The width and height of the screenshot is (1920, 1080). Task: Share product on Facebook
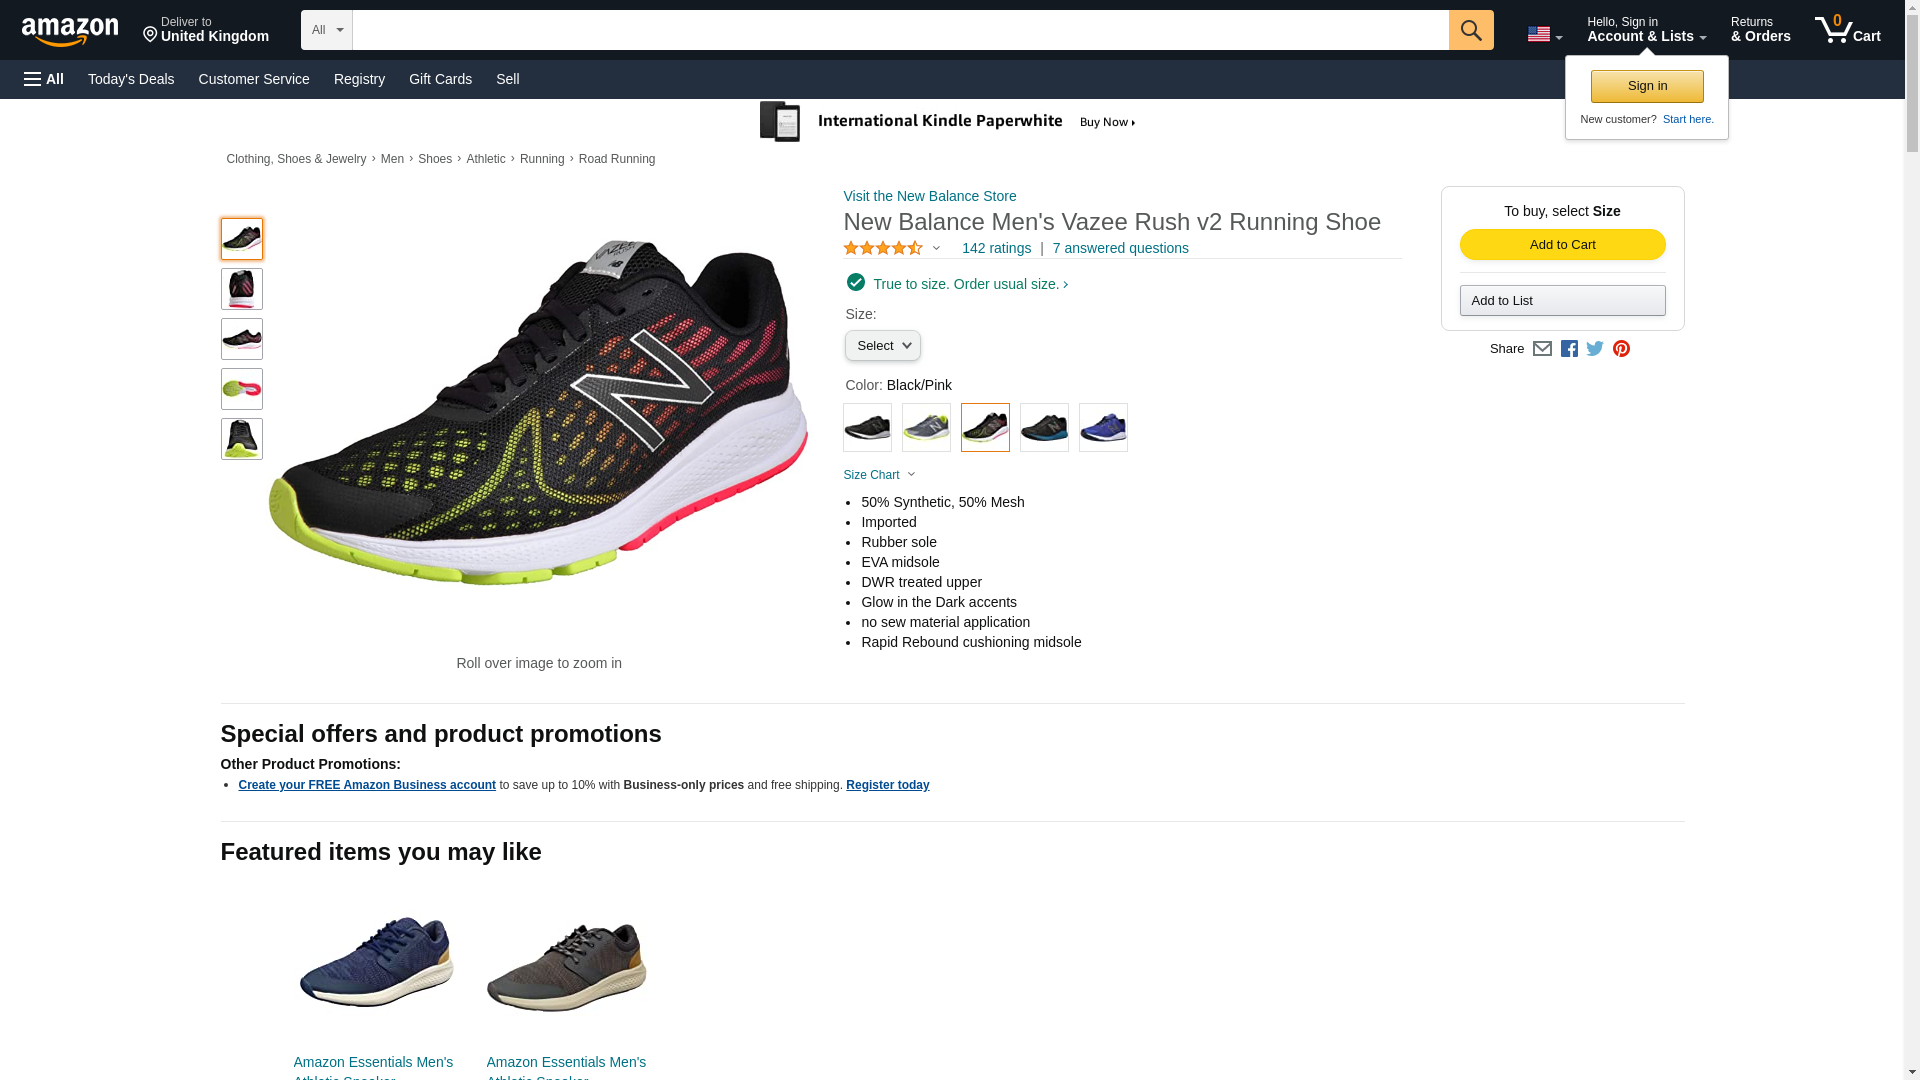point(1569,349)
